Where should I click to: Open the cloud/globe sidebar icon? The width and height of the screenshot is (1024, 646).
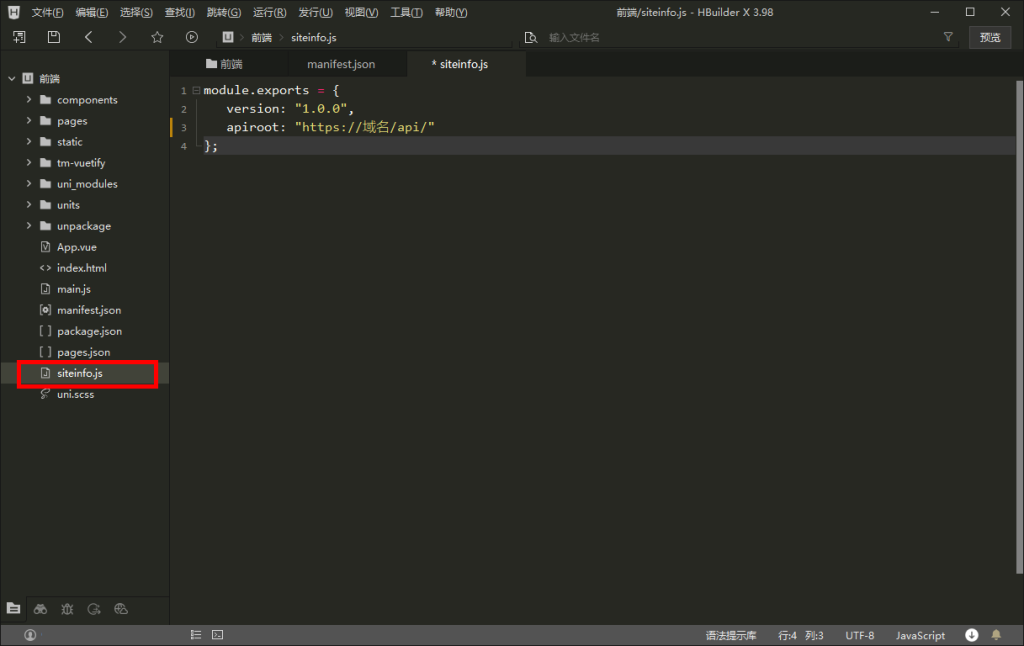pyautogui.click(x=121, y=609)
